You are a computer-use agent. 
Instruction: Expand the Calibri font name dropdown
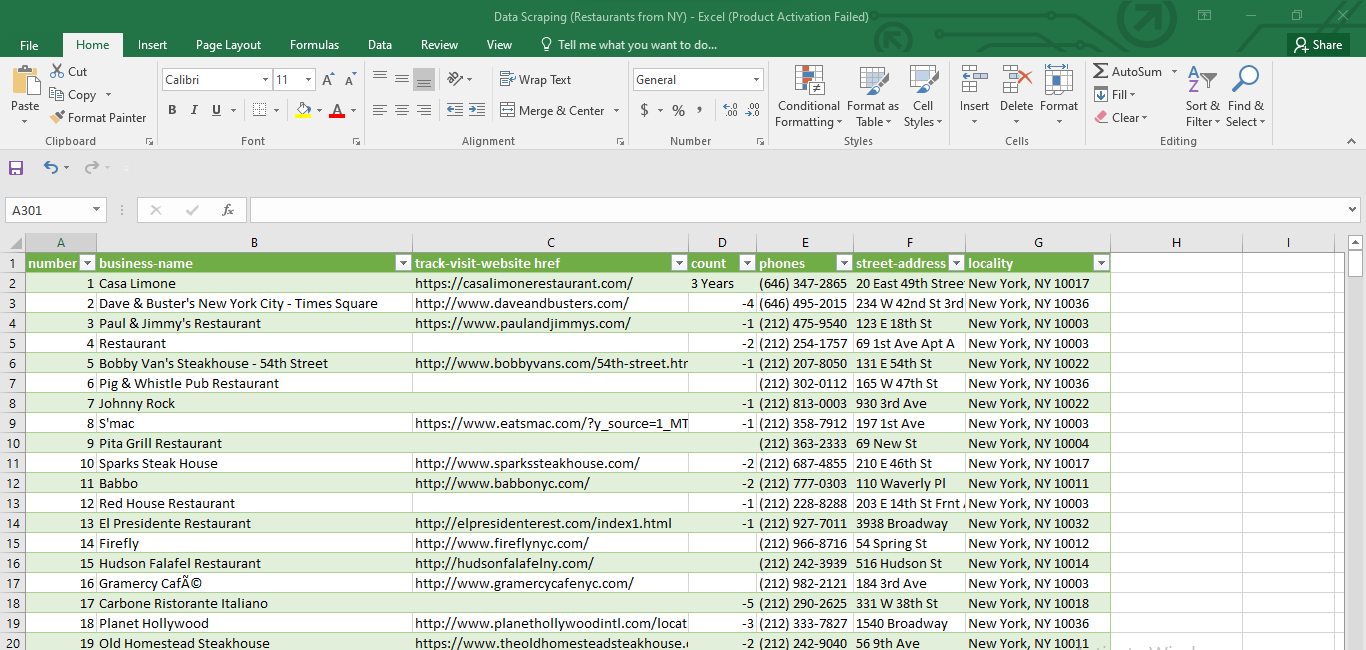(265, 80)
